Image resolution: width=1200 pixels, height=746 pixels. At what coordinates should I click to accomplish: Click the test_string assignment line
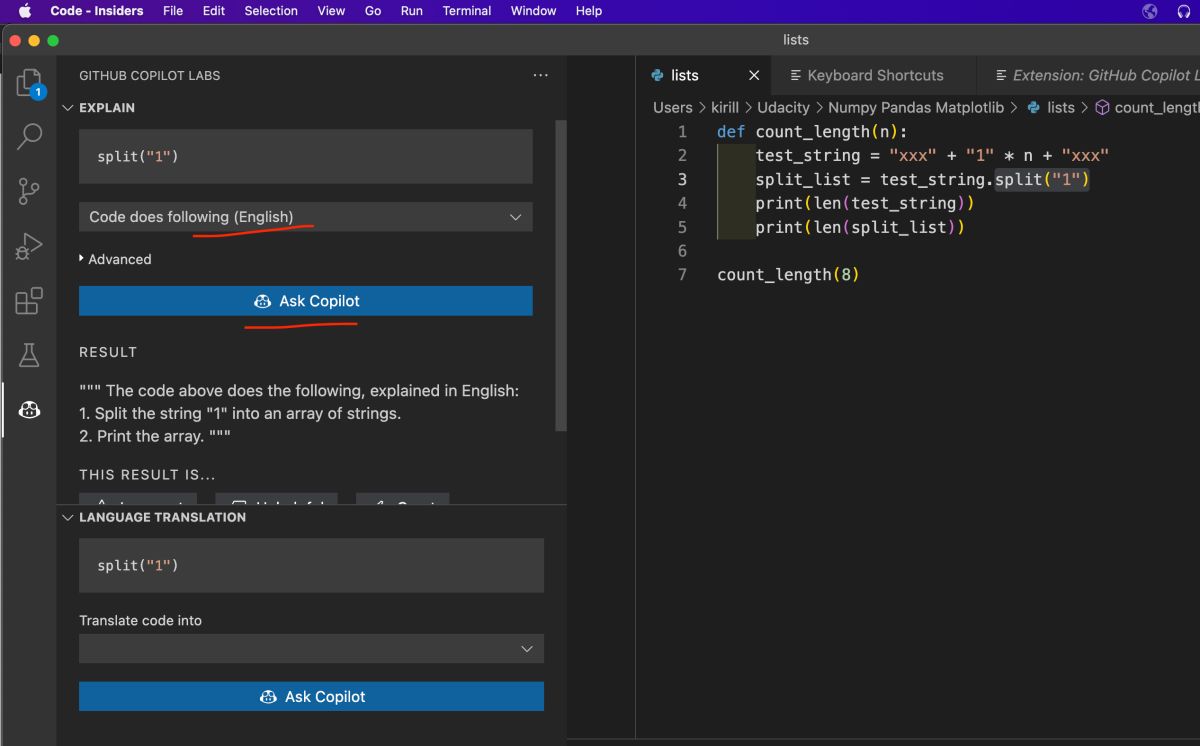click(x=932, y=155)
